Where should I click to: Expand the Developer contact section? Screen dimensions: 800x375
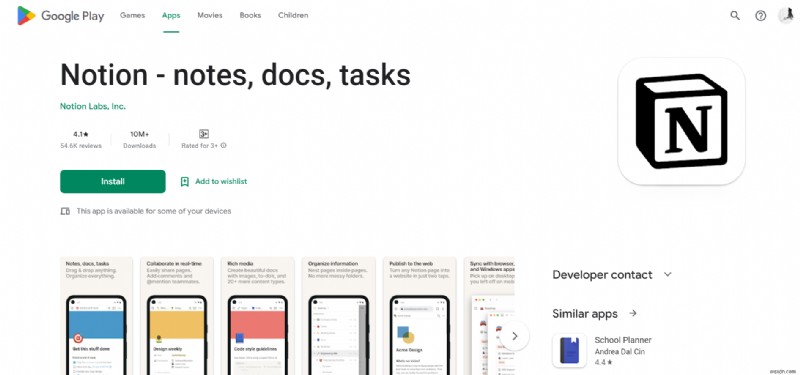point(667,274)
